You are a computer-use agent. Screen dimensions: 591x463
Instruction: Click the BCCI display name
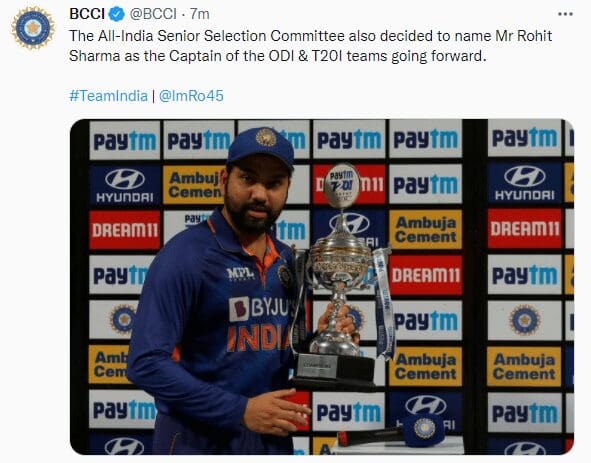(x=87, y=14)
